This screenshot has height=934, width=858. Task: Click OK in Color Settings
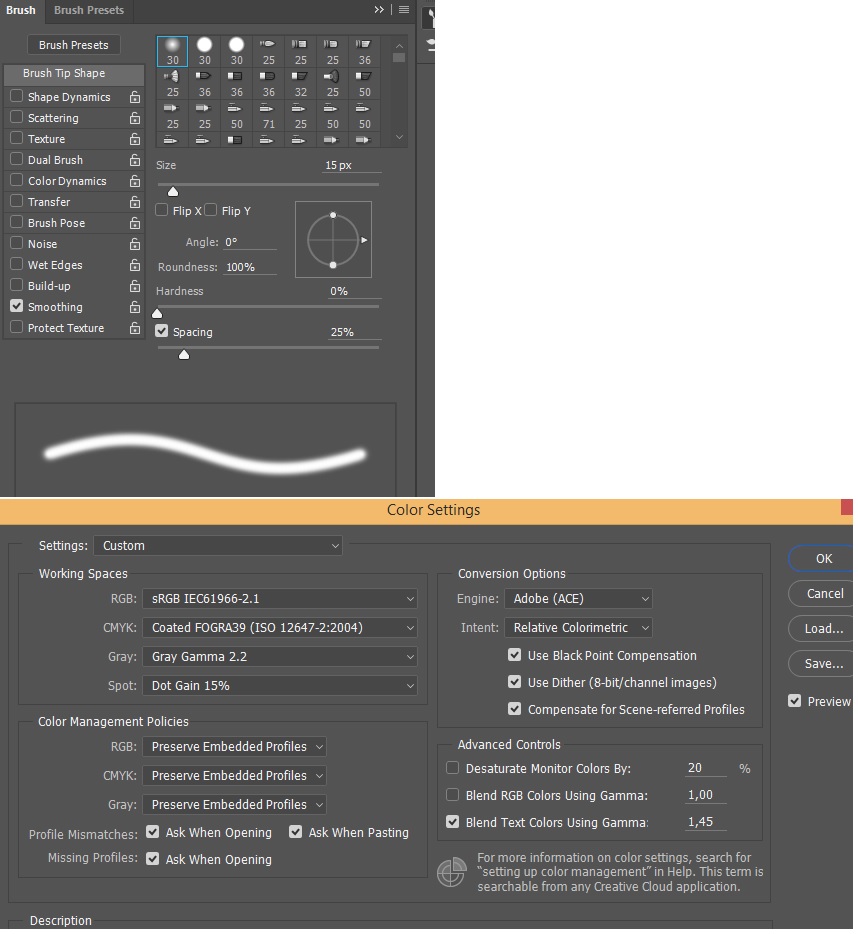(822, 559)
